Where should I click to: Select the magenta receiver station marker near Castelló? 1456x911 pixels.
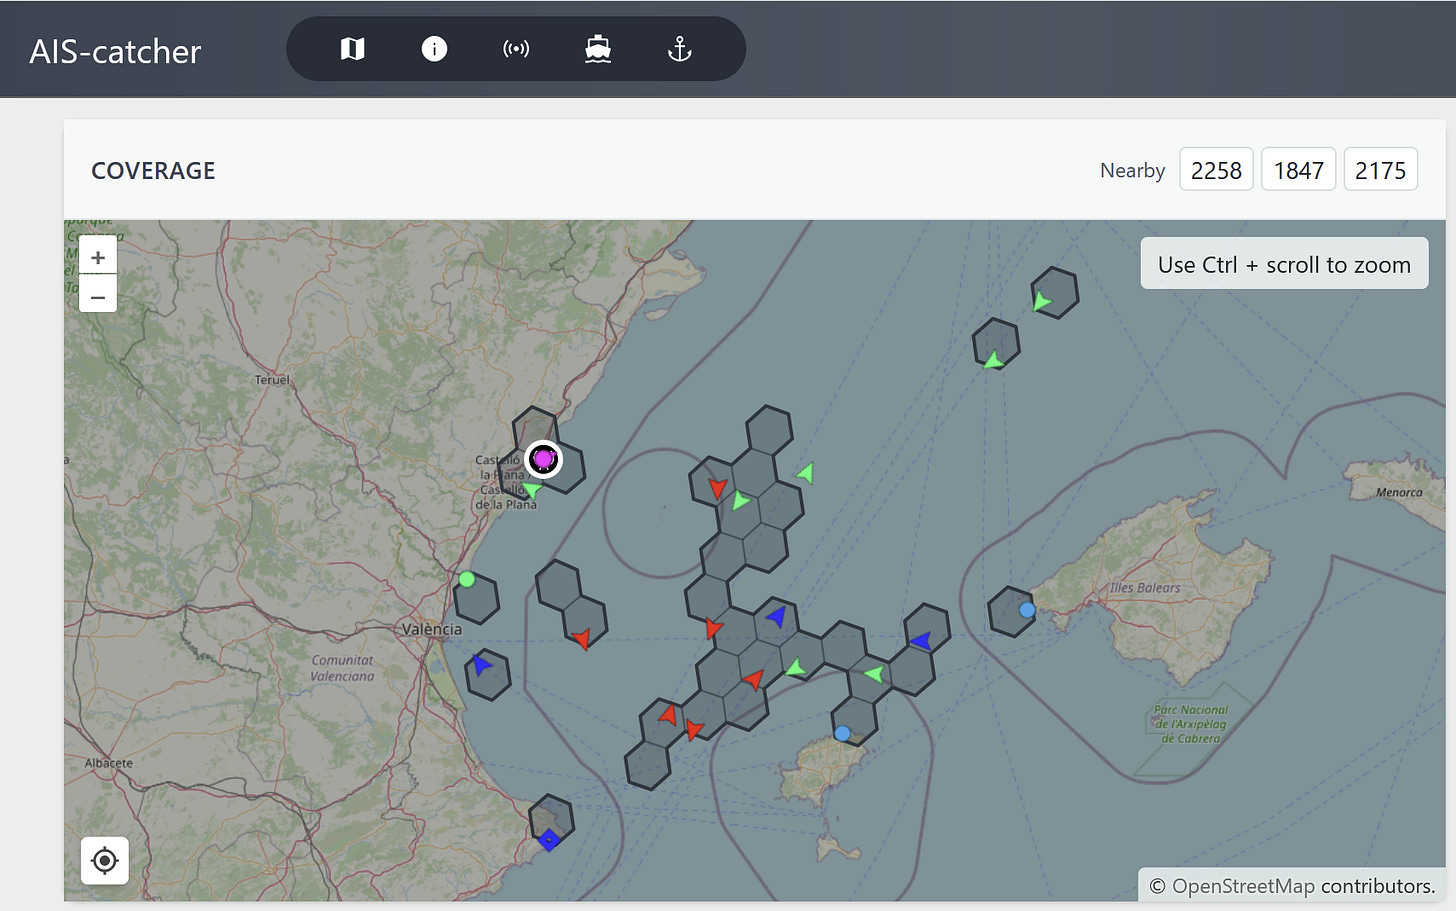coord(543,459)
